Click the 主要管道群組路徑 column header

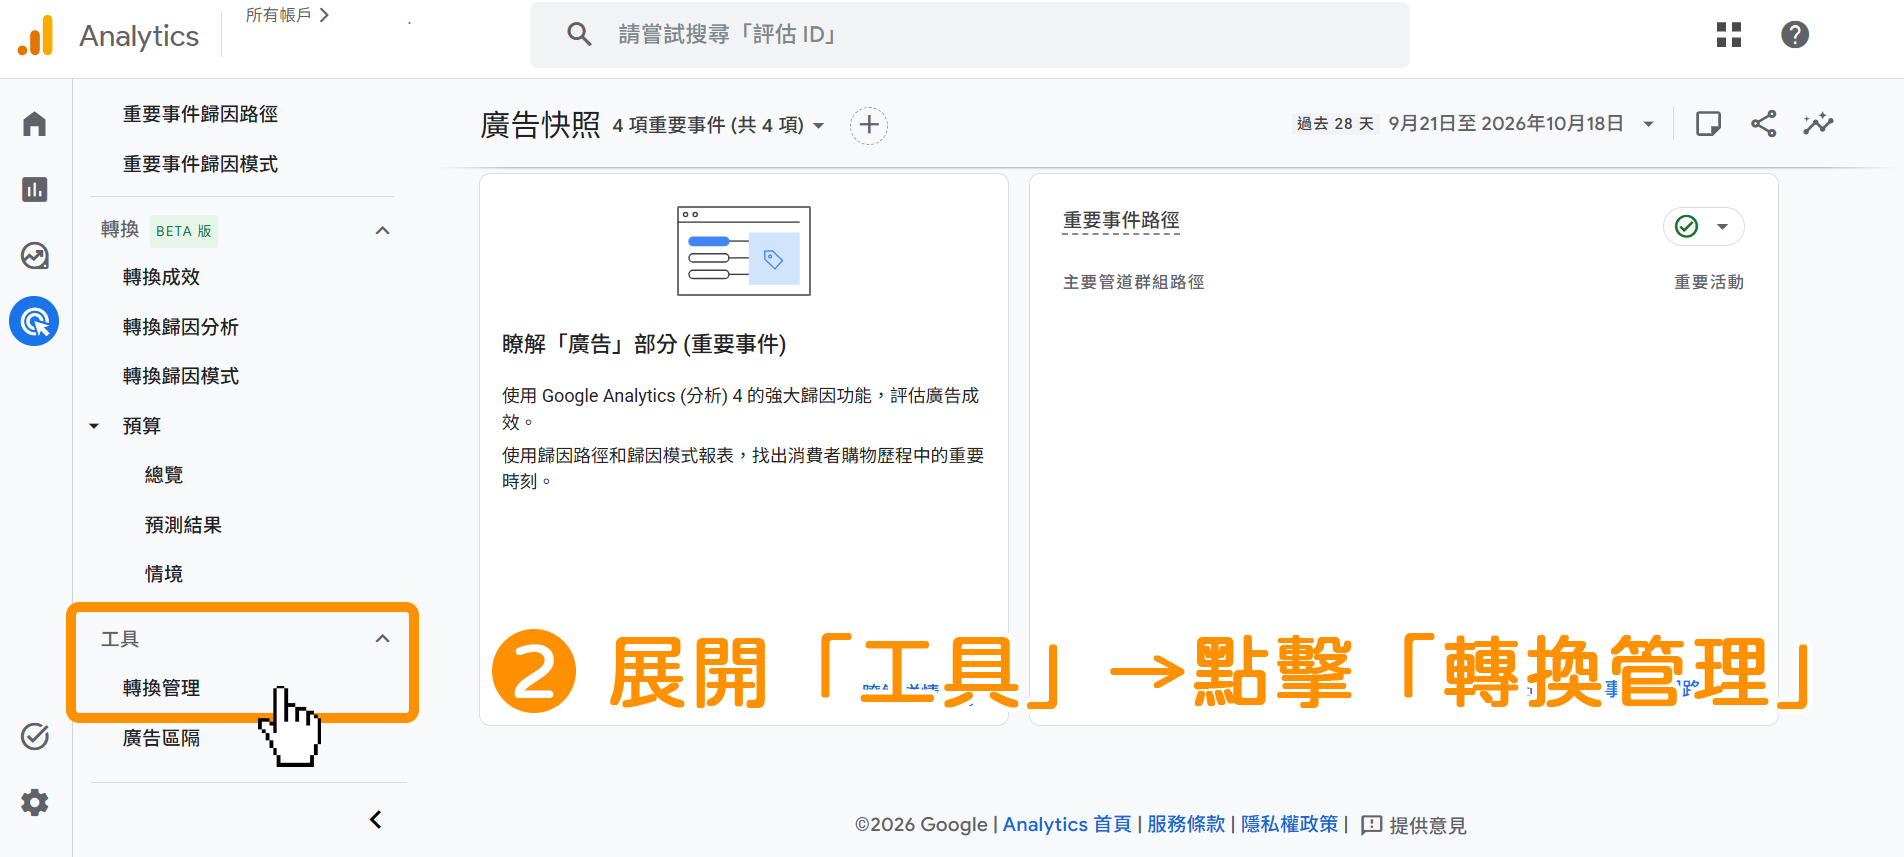coord(1133,283)
